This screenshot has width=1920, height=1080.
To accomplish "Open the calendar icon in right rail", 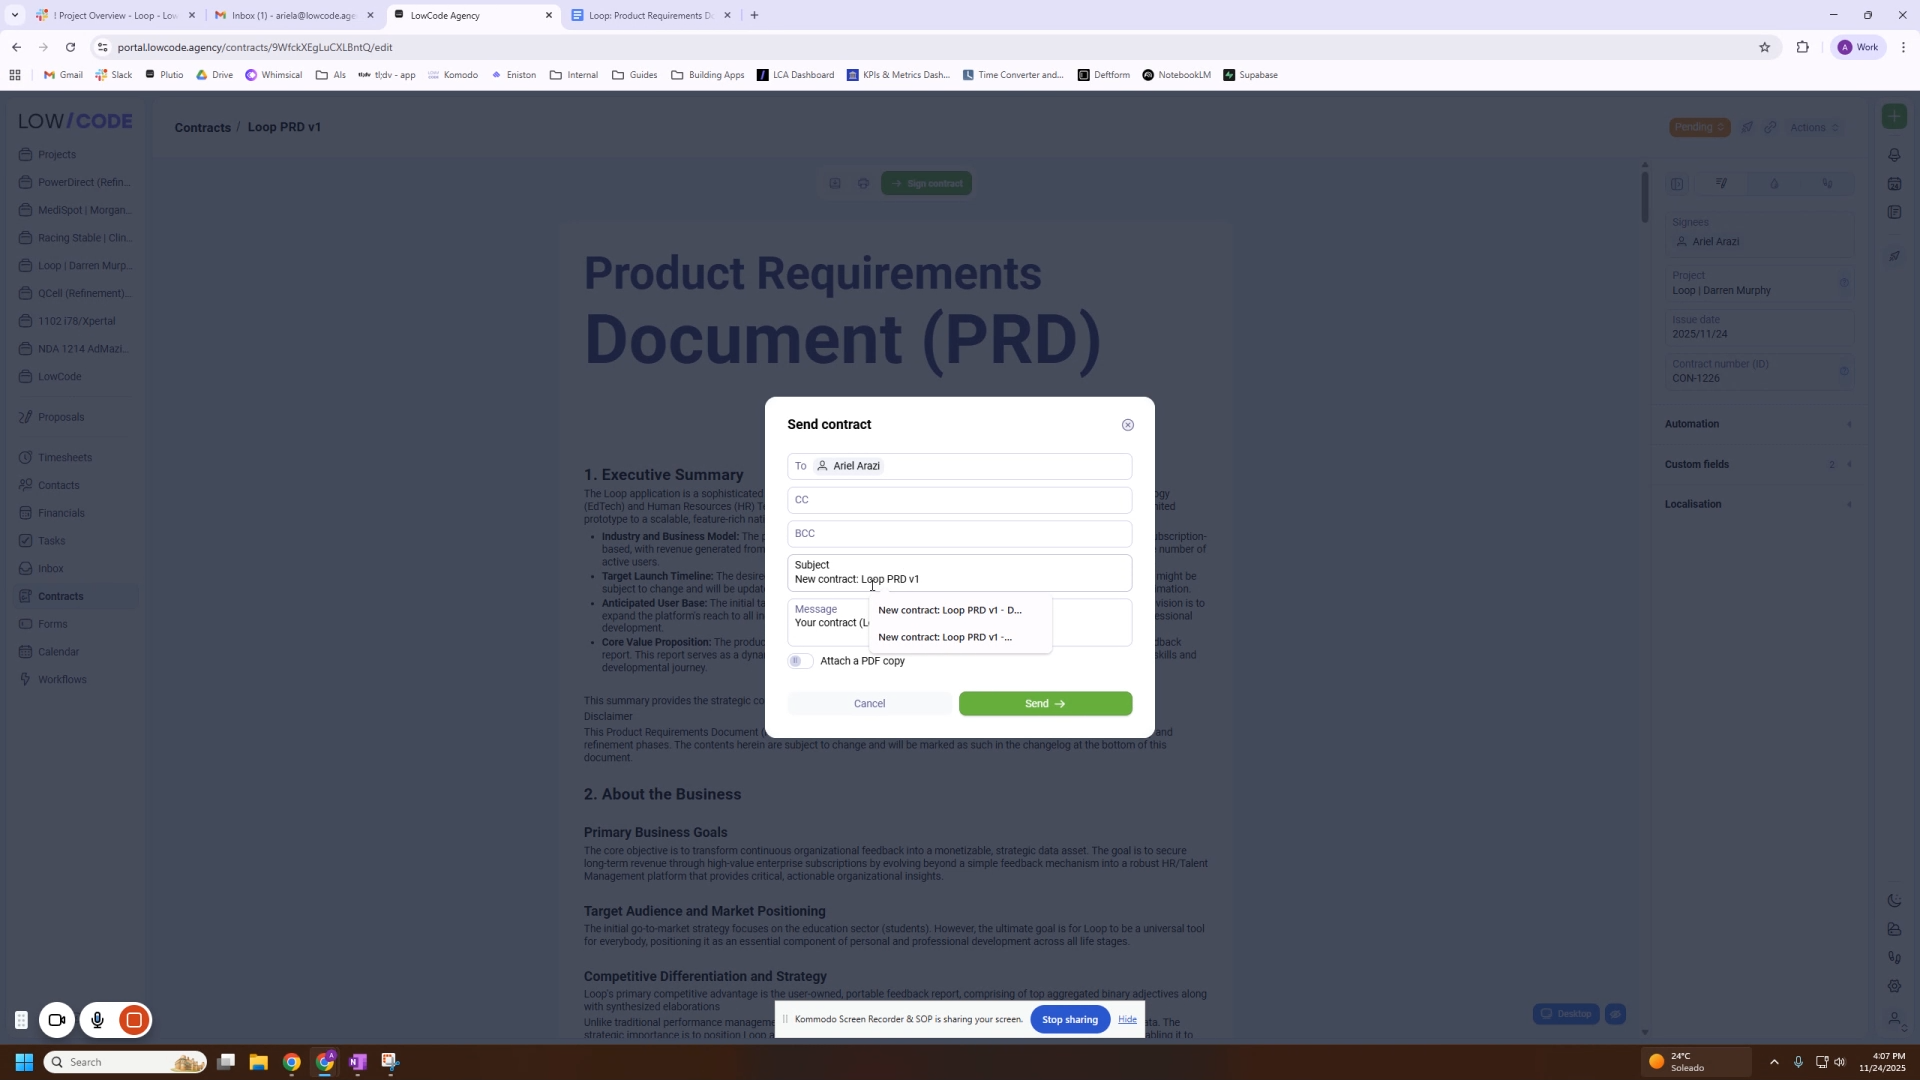I will click(x=1894, y=184).
